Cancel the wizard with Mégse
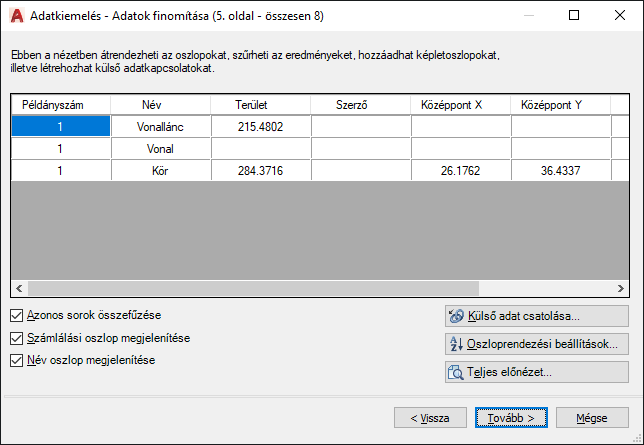The width and height of the screenshot is (644, 445). tap(592, 418)
